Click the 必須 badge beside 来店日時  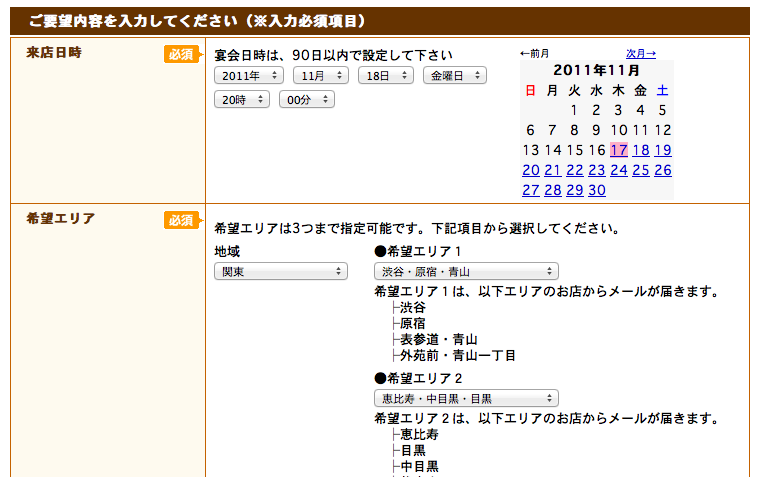[182, 54]
